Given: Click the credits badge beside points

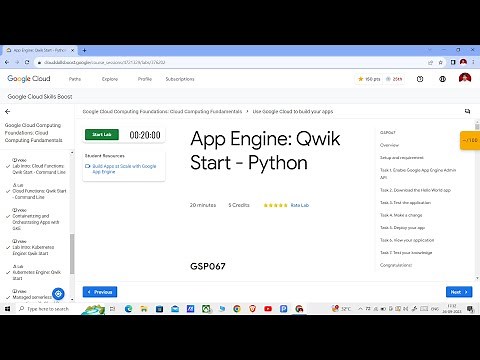Looking at the screenshot, I should point(394,79).
